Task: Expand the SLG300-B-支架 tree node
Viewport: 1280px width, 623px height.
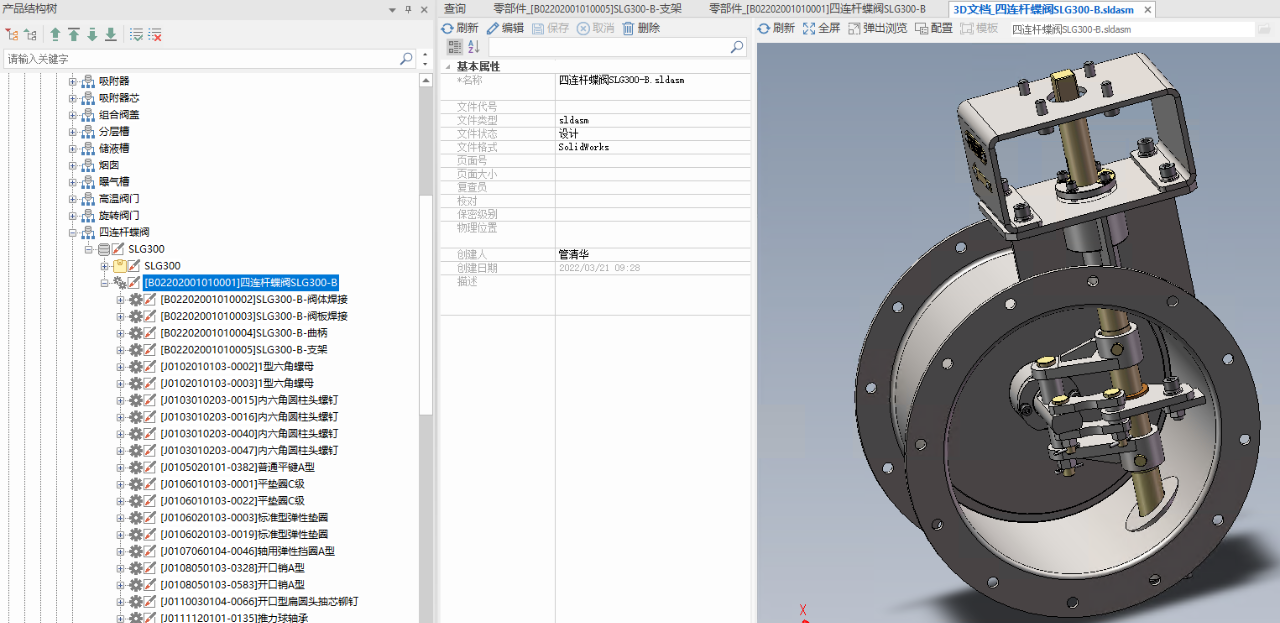Action: (x=121, y=350)
